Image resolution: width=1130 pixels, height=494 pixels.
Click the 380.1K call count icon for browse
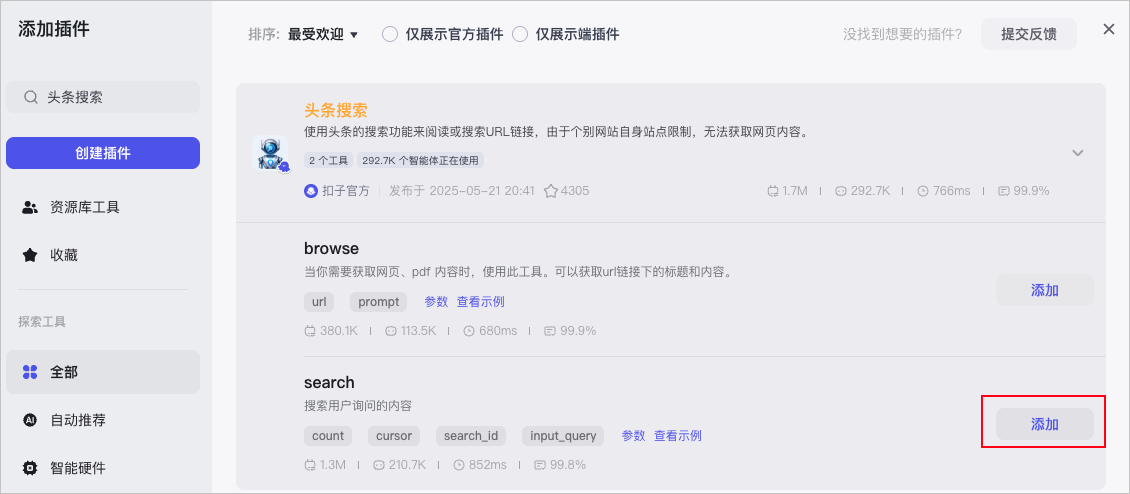pos(311,331)
